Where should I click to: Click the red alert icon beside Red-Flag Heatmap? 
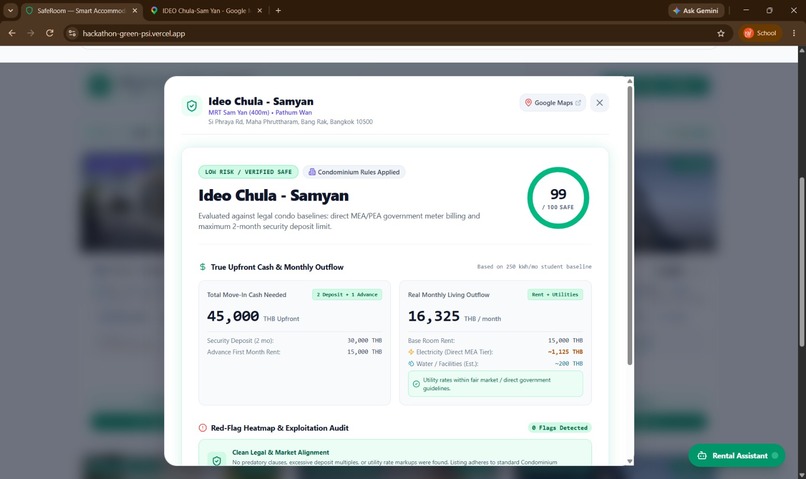203,428
